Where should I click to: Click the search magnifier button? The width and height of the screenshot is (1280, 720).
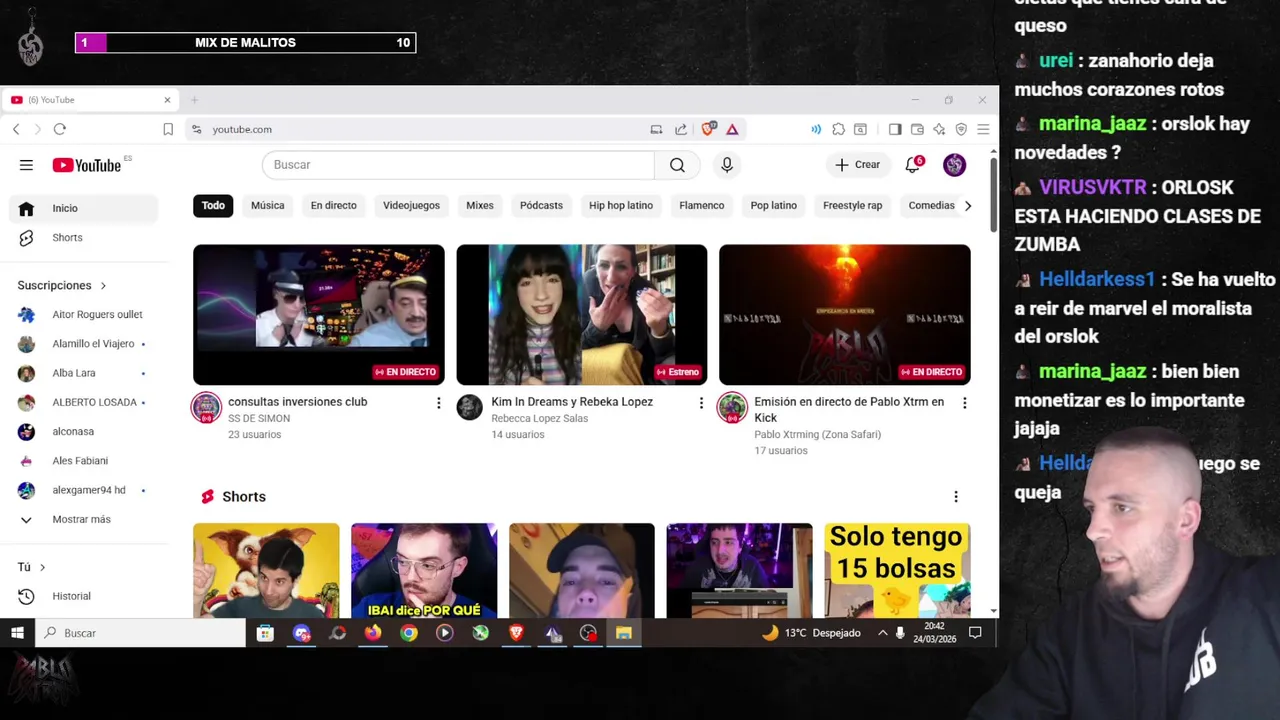(677, 165)
